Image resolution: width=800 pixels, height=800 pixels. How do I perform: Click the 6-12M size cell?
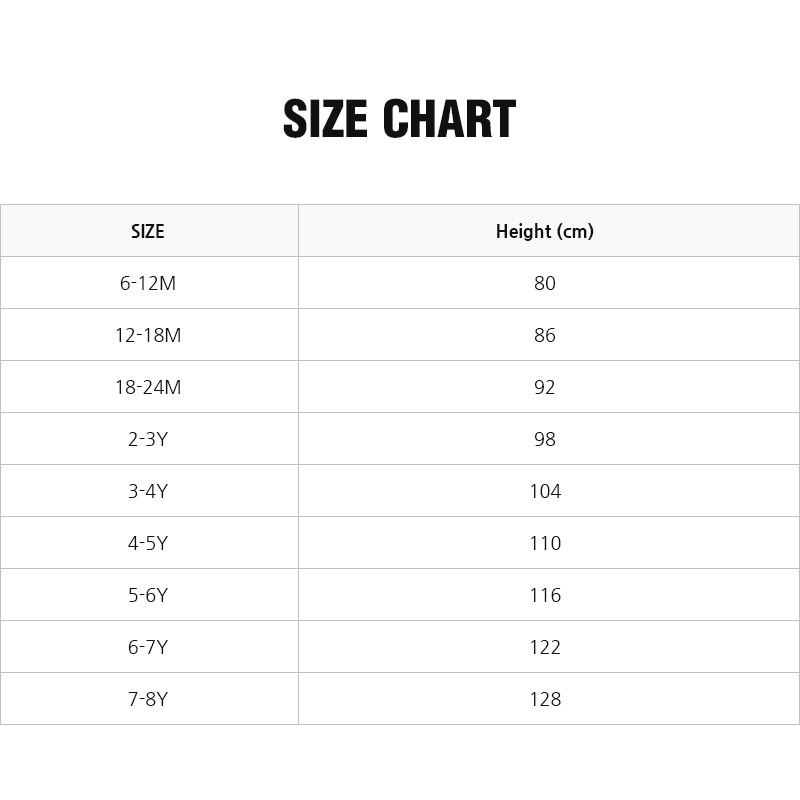tap(148, 283)
